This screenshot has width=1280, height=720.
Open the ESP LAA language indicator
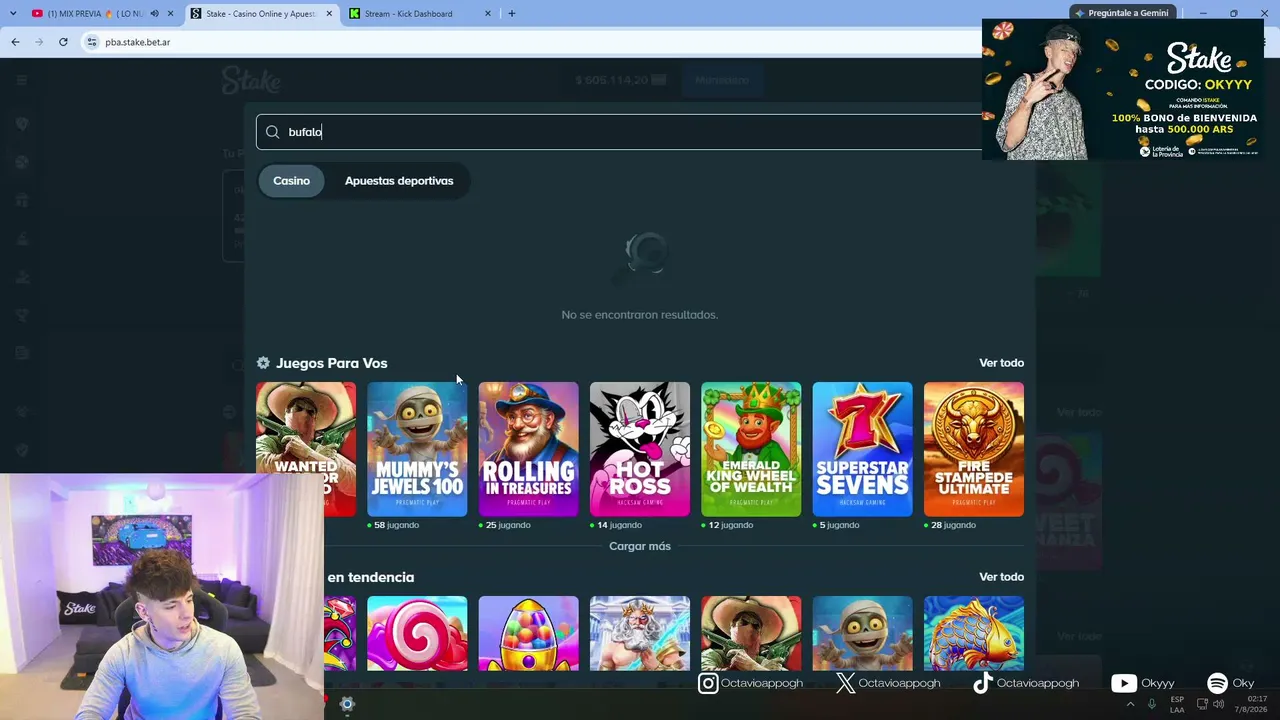(x=1177, y=704)
